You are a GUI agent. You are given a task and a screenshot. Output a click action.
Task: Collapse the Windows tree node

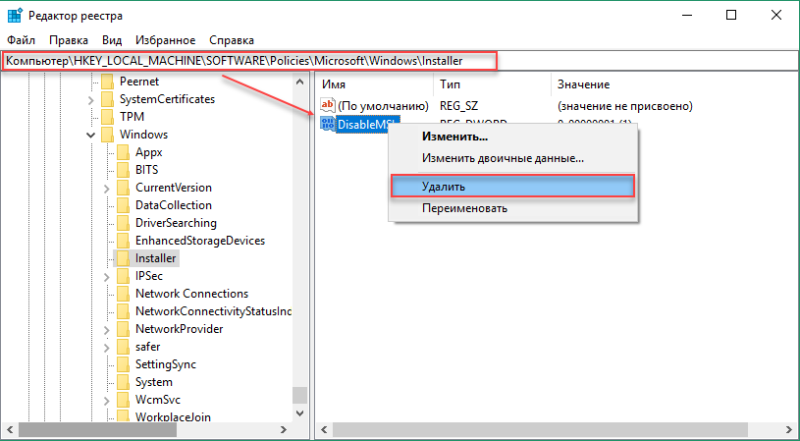tap(91, 135)
